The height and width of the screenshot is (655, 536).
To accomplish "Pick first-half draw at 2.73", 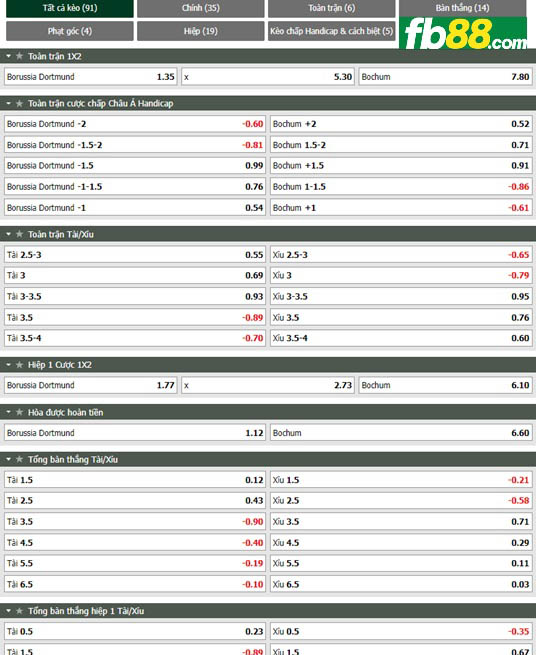I will coord(268,385).
